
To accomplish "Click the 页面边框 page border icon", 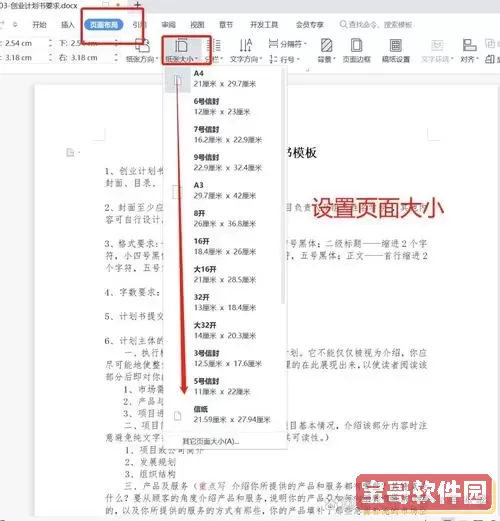I will [356, 45].
